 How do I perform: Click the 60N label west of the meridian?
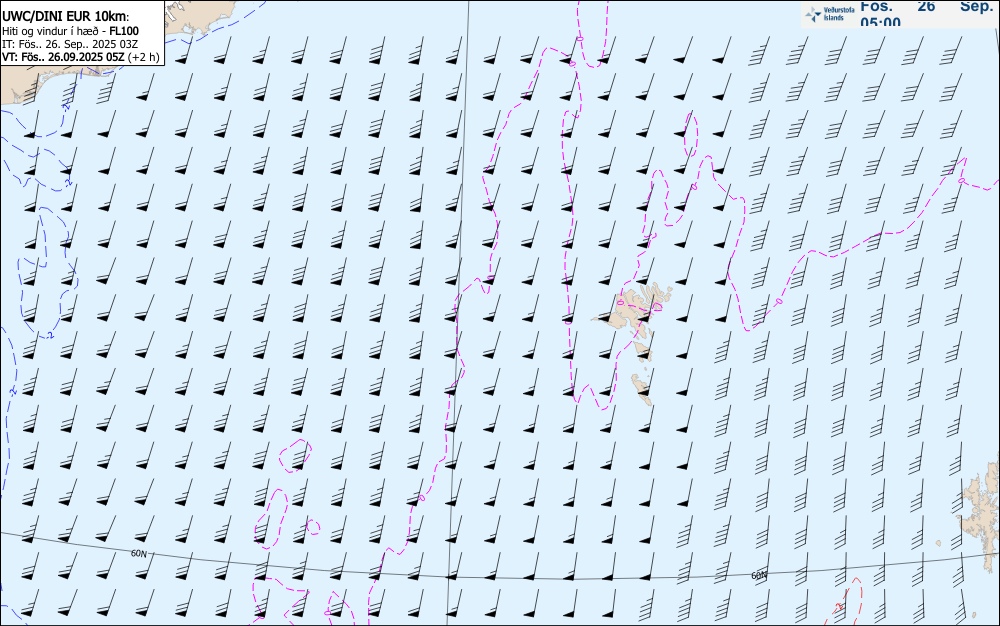tap(139, 554)
